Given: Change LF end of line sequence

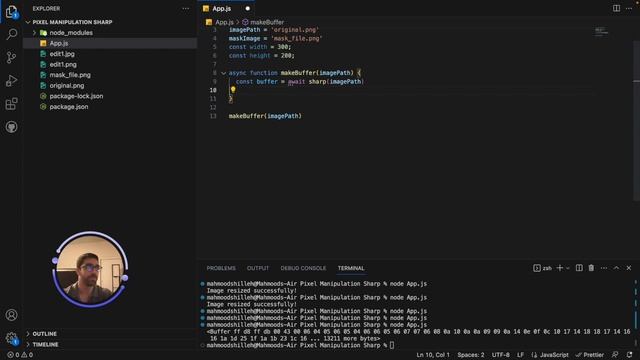Looking at the screenshot, I should (520, 355).
